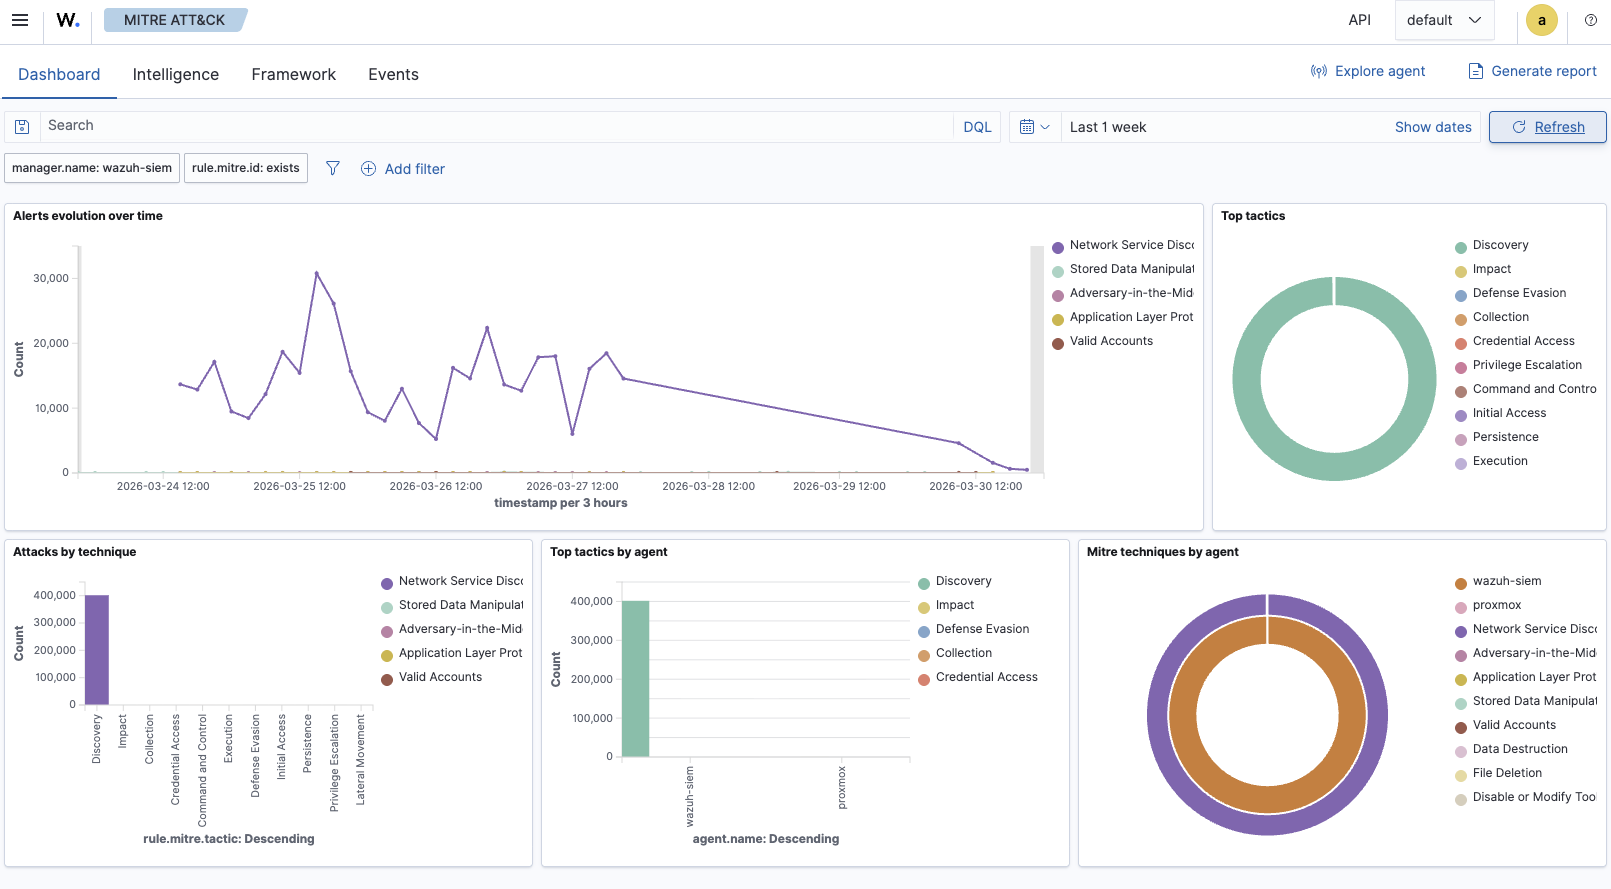The width and height of the screenshot is (1611, 889).
Task: Click the Wazuh logo home icon
Action: (x=68, y=20)
